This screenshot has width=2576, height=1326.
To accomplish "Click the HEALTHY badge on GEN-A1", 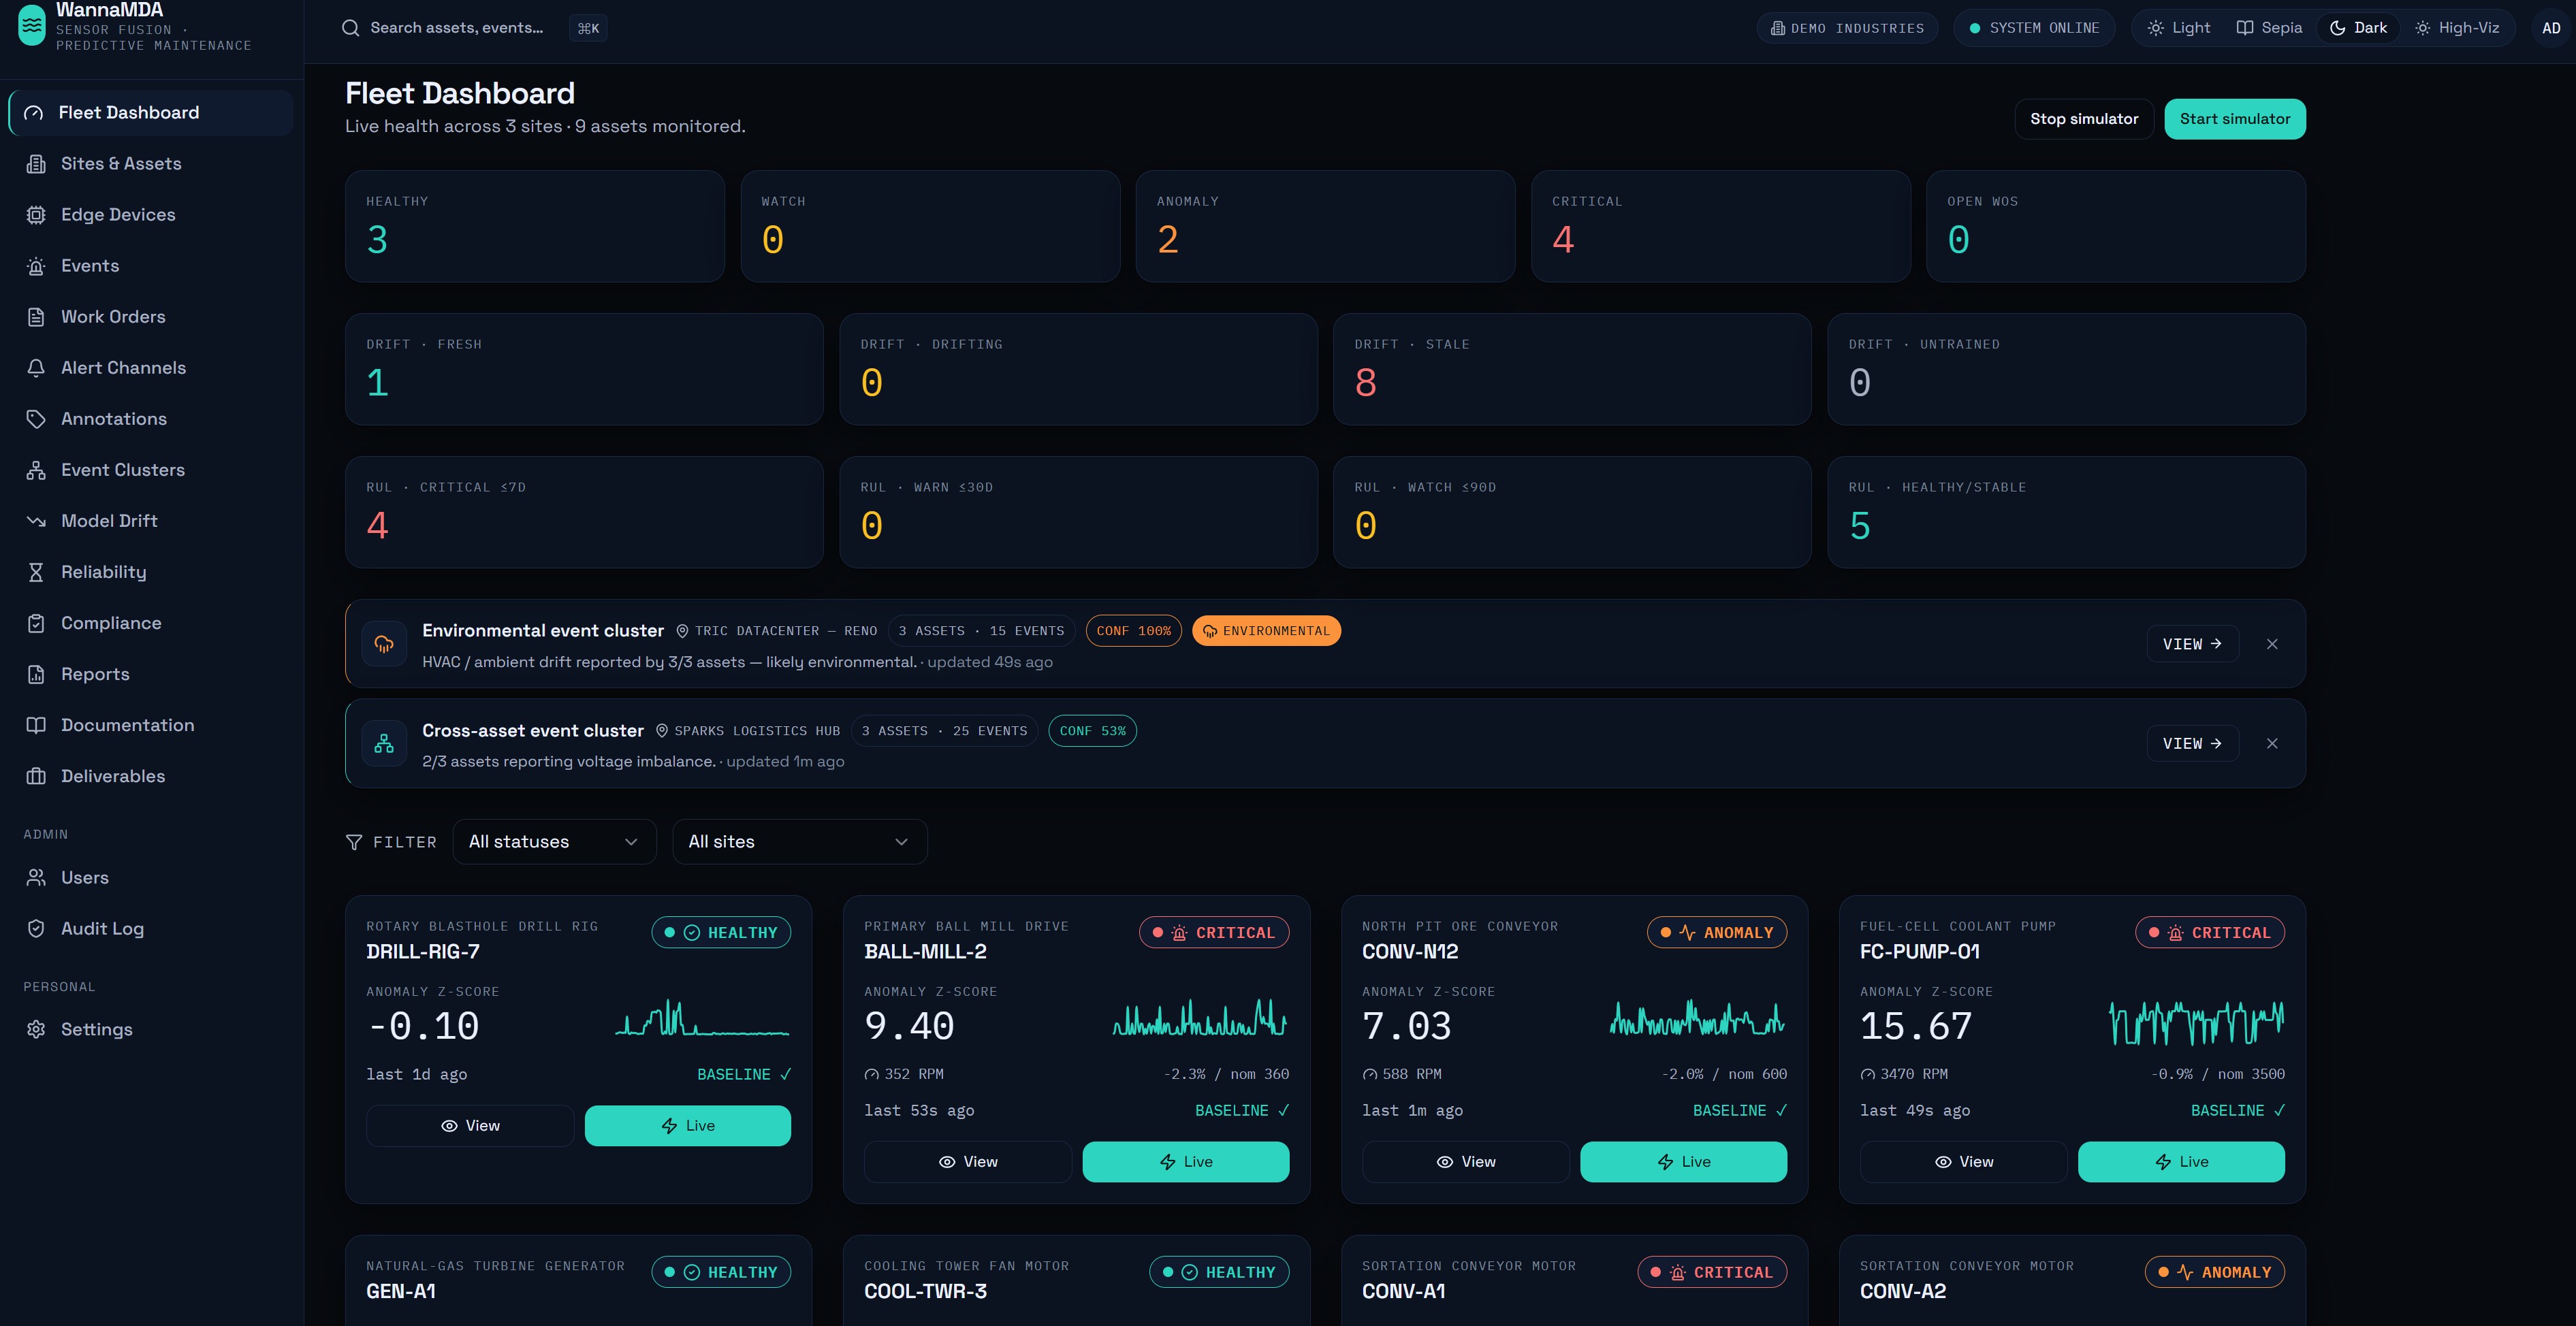I will point(721,1272).
